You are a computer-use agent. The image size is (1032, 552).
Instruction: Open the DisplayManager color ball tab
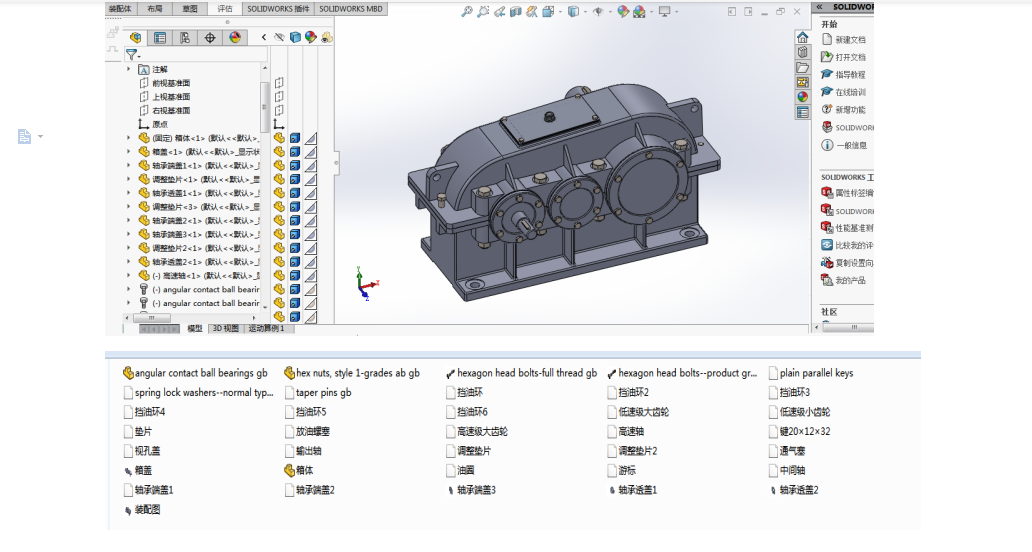point(235,38)
